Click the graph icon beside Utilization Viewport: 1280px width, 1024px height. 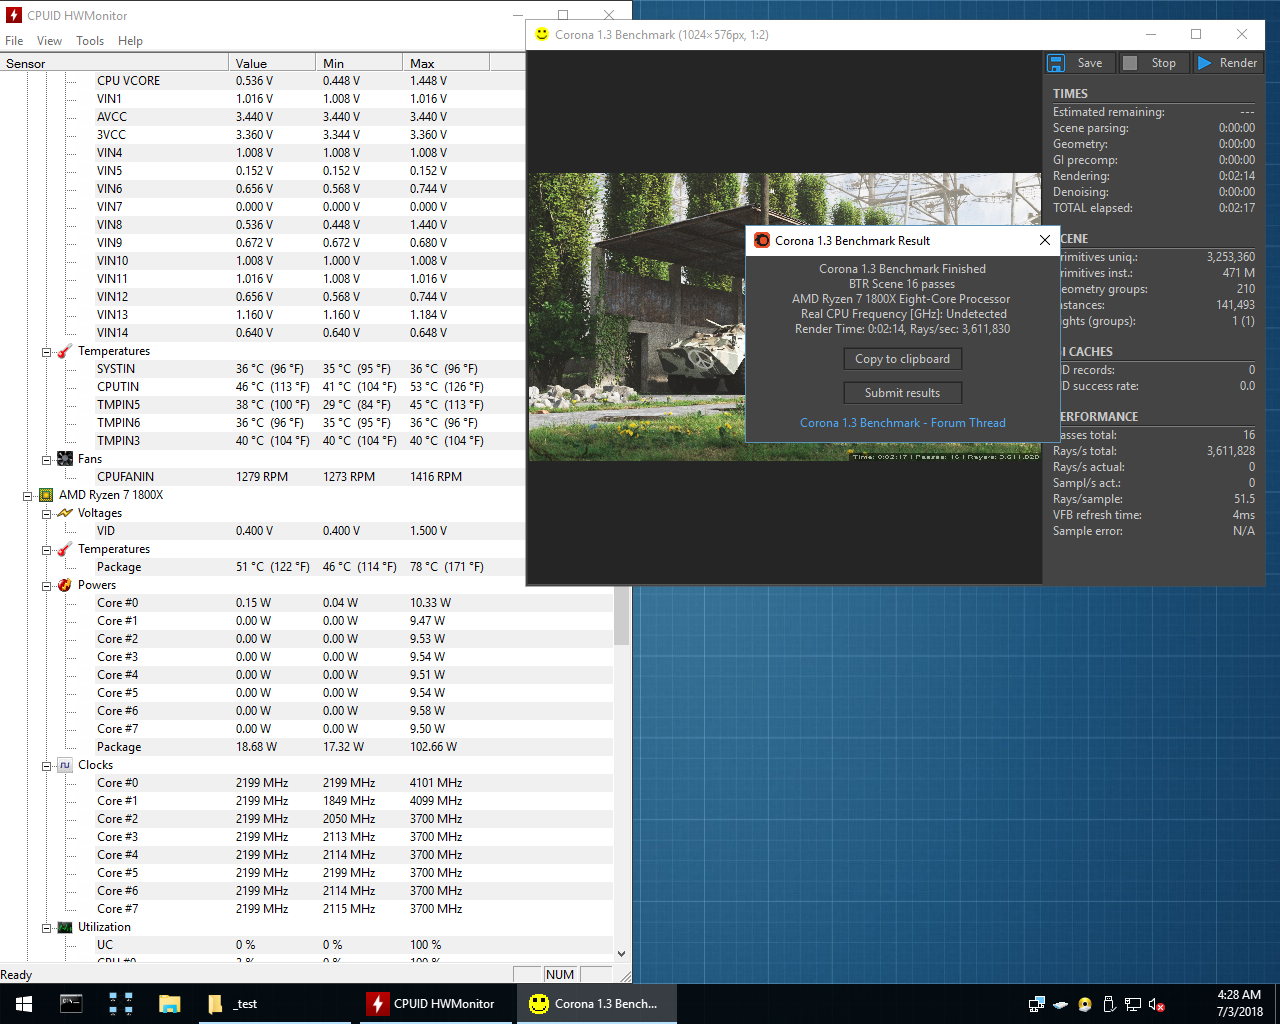click(x=65, y=927)
